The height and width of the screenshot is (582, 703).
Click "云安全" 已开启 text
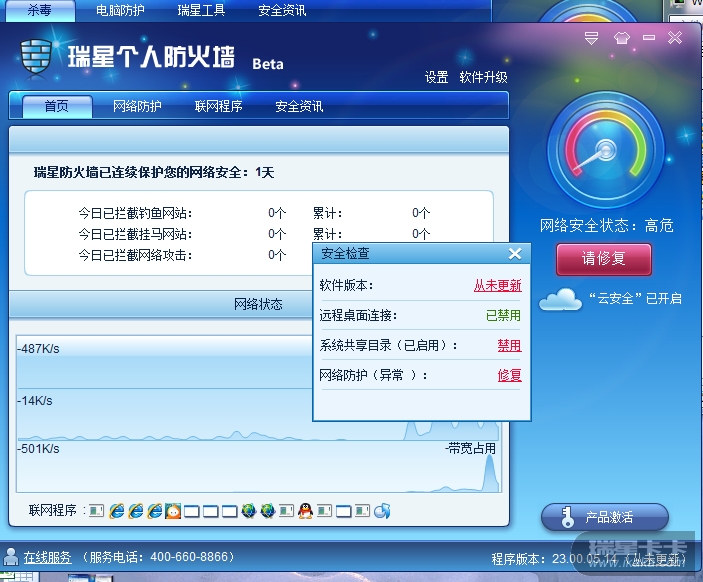[635, 299]
